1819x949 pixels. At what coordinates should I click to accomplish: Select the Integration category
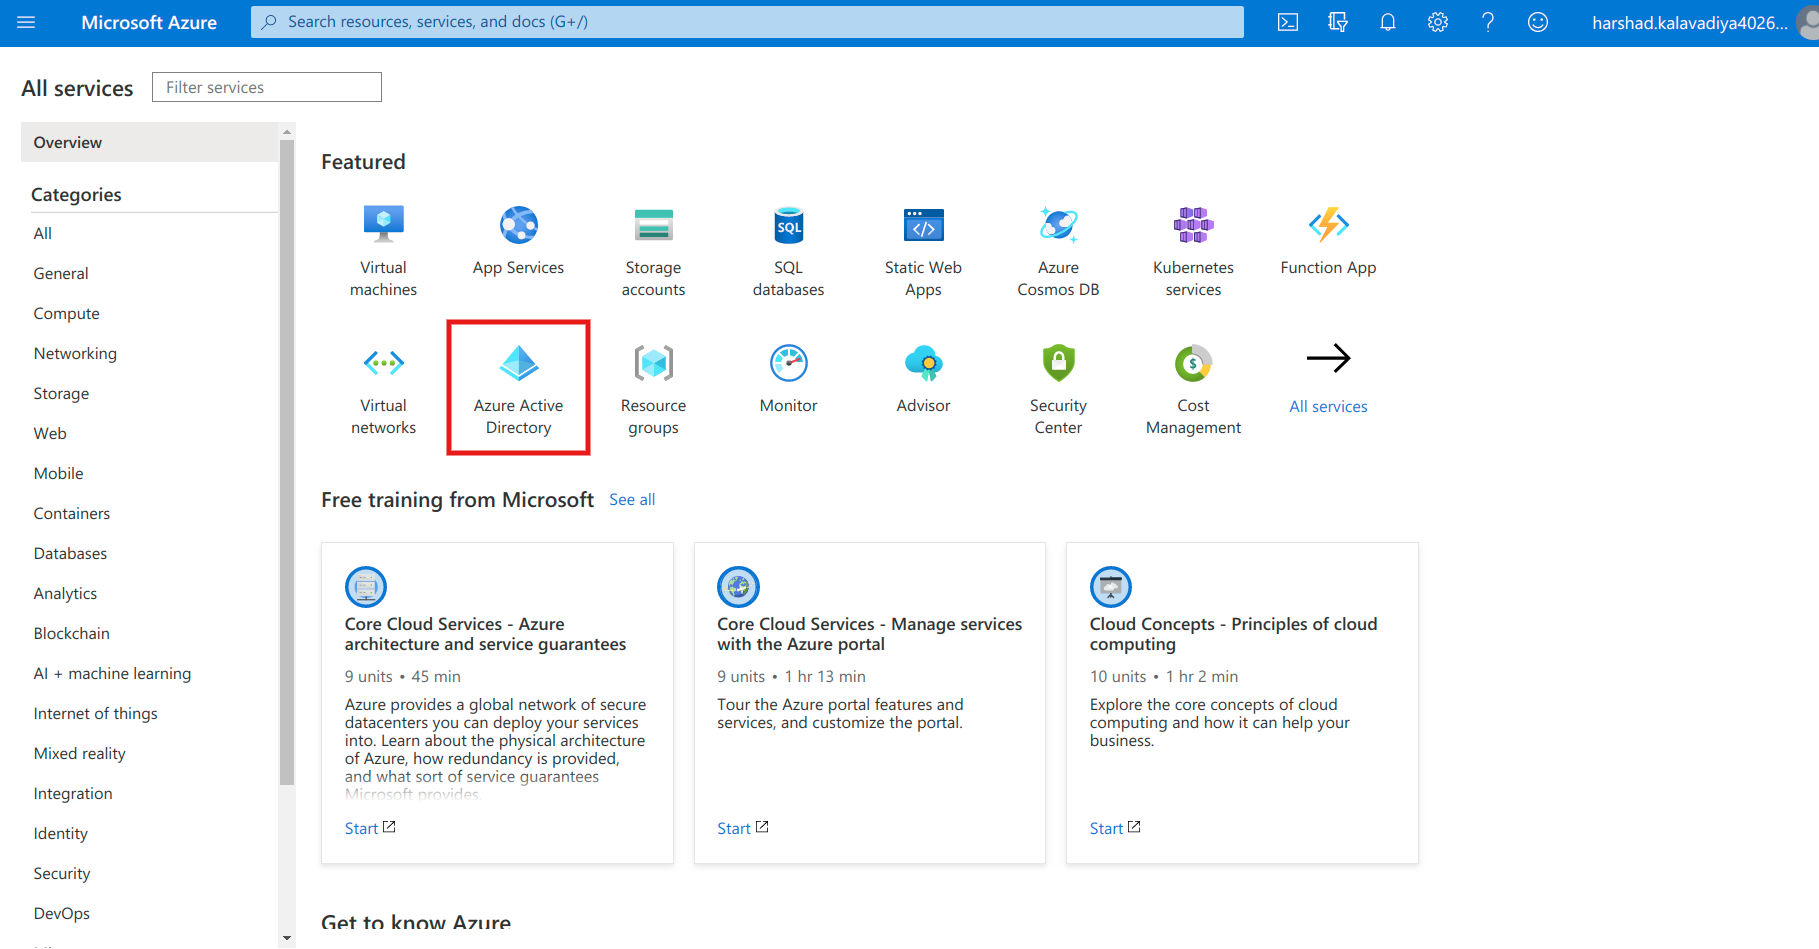tap(73, 793)
